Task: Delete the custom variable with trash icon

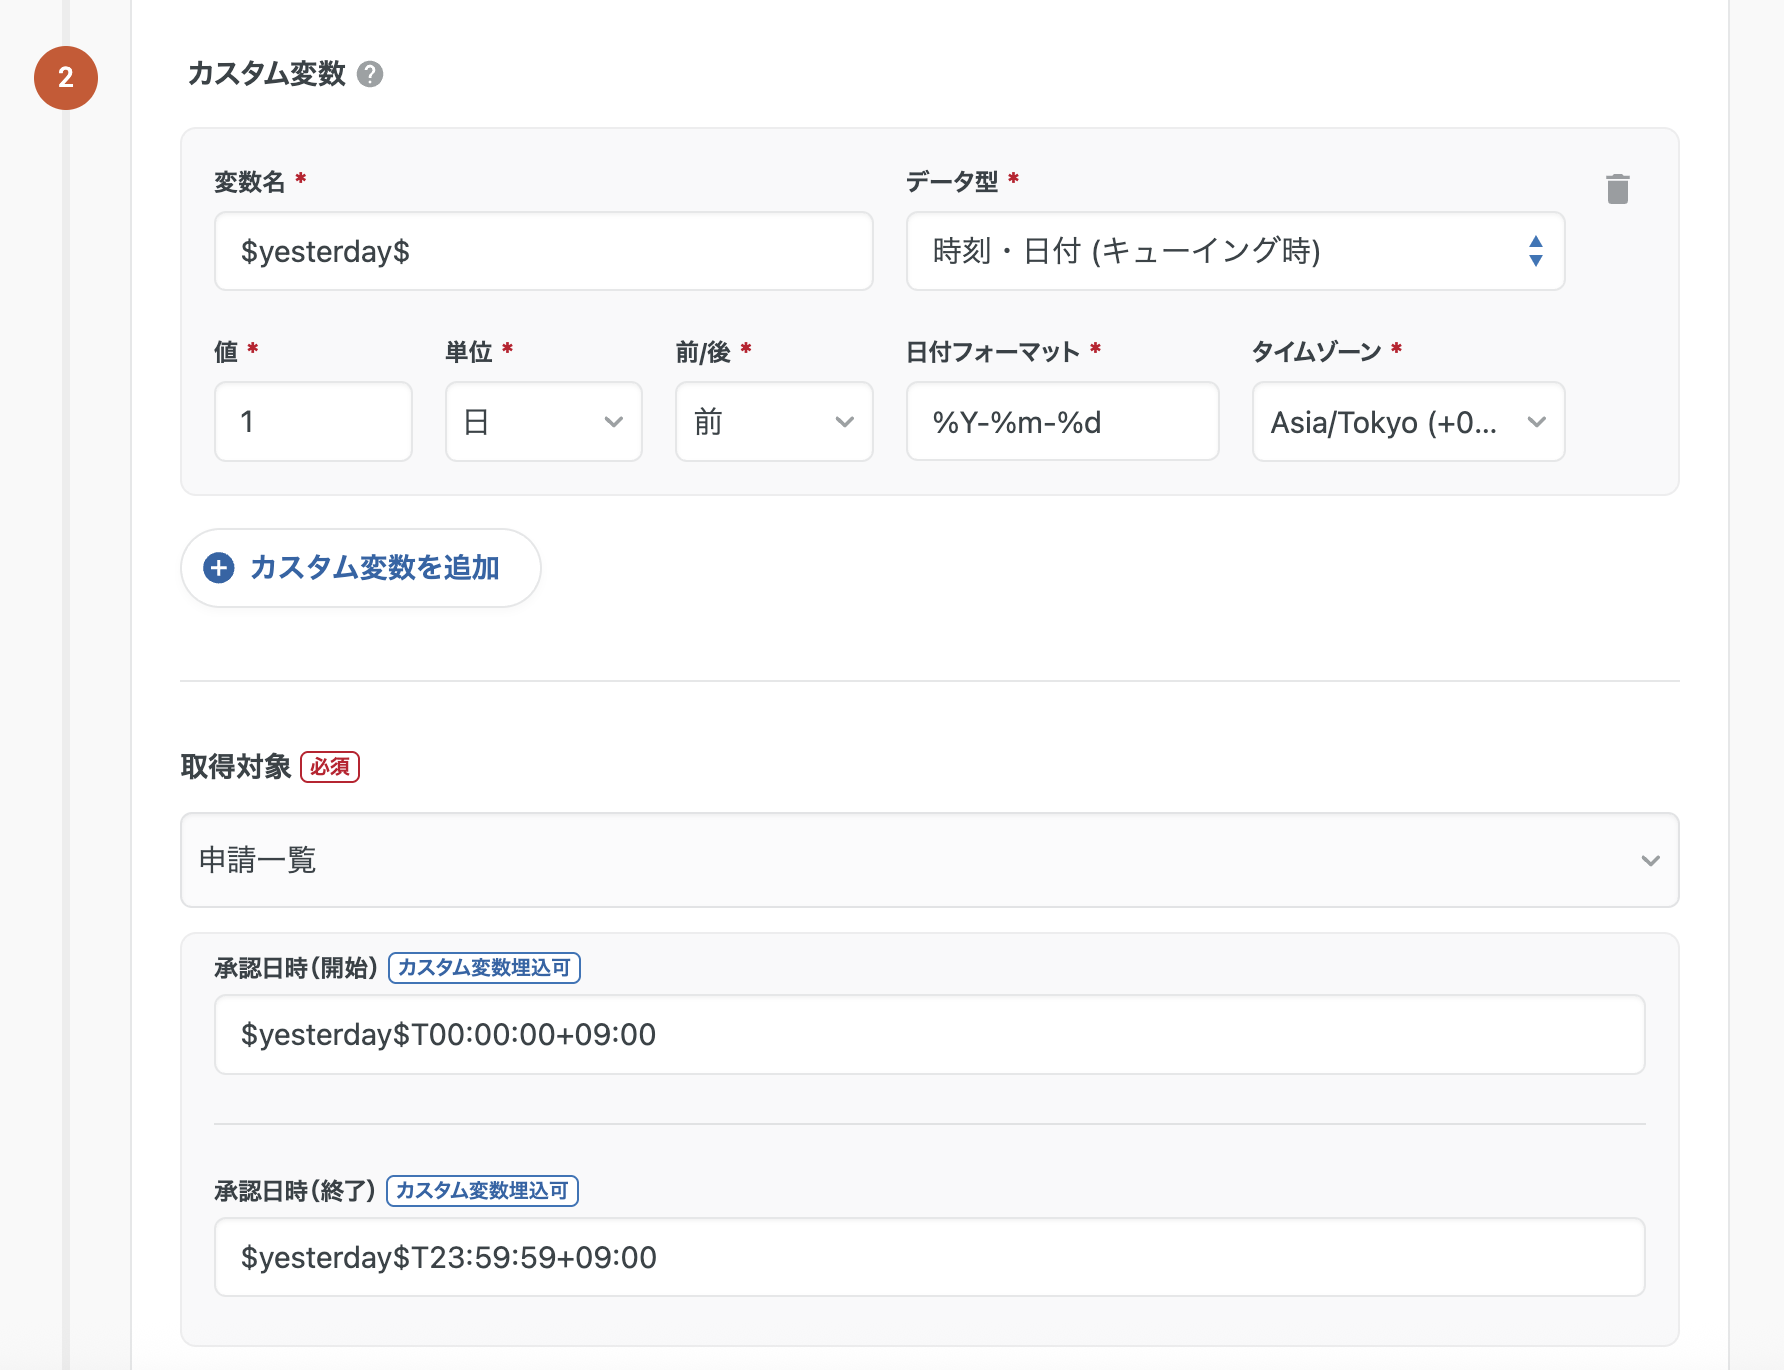Action: point(1617,189)
